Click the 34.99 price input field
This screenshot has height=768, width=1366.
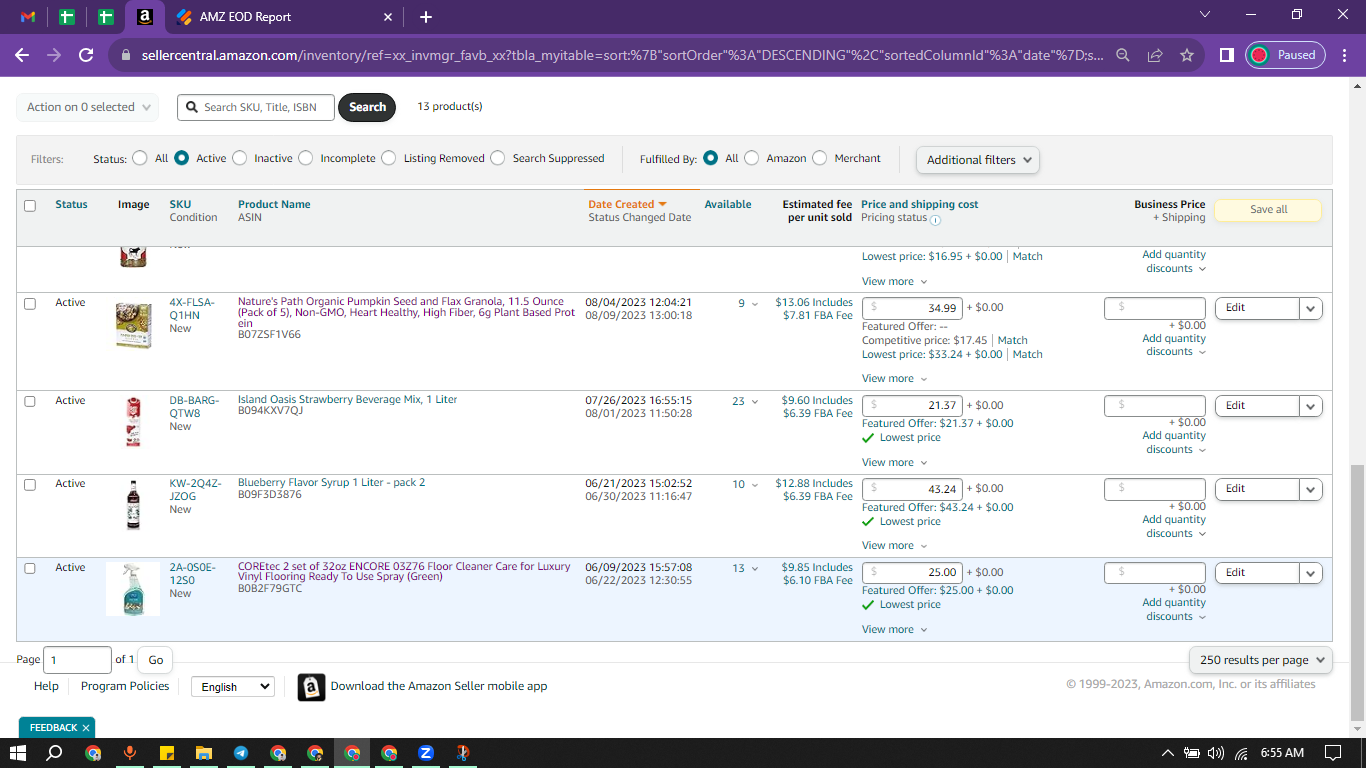pos(912,308)
